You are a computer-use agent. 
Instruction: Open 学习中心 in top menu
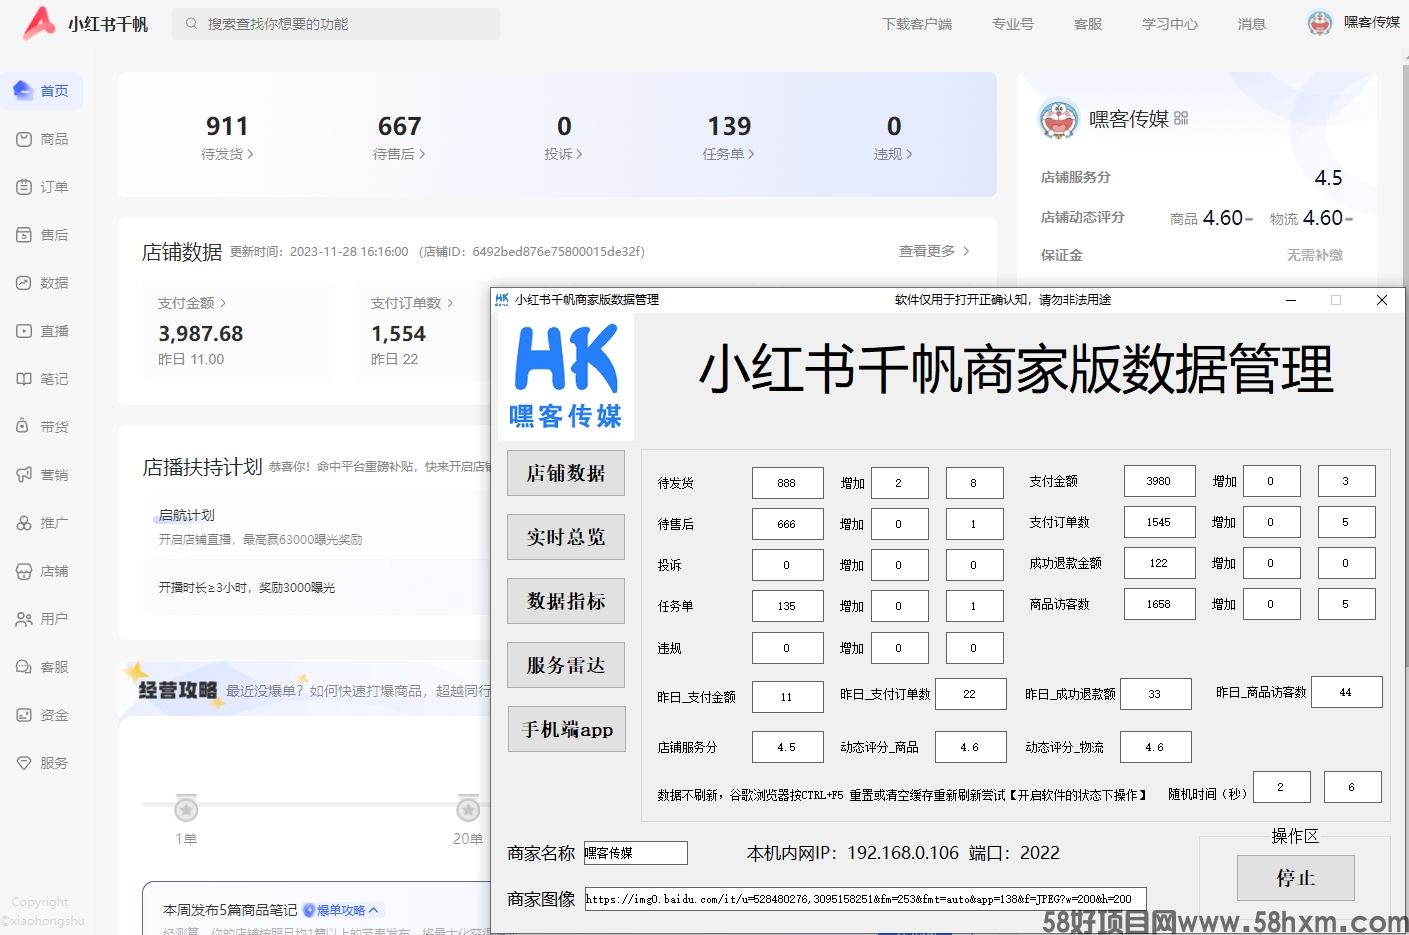pos(1170,24)
